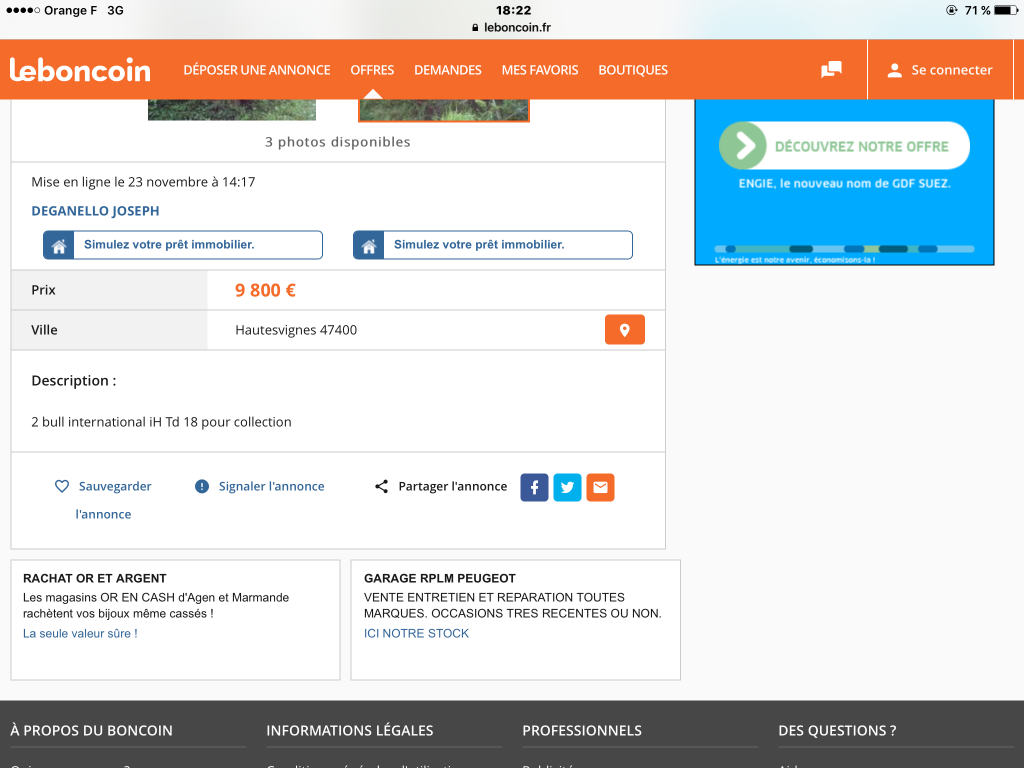Open ICI NOTRE STOCK link
The image size is (1024, 768).
click(x=417, y=633)
